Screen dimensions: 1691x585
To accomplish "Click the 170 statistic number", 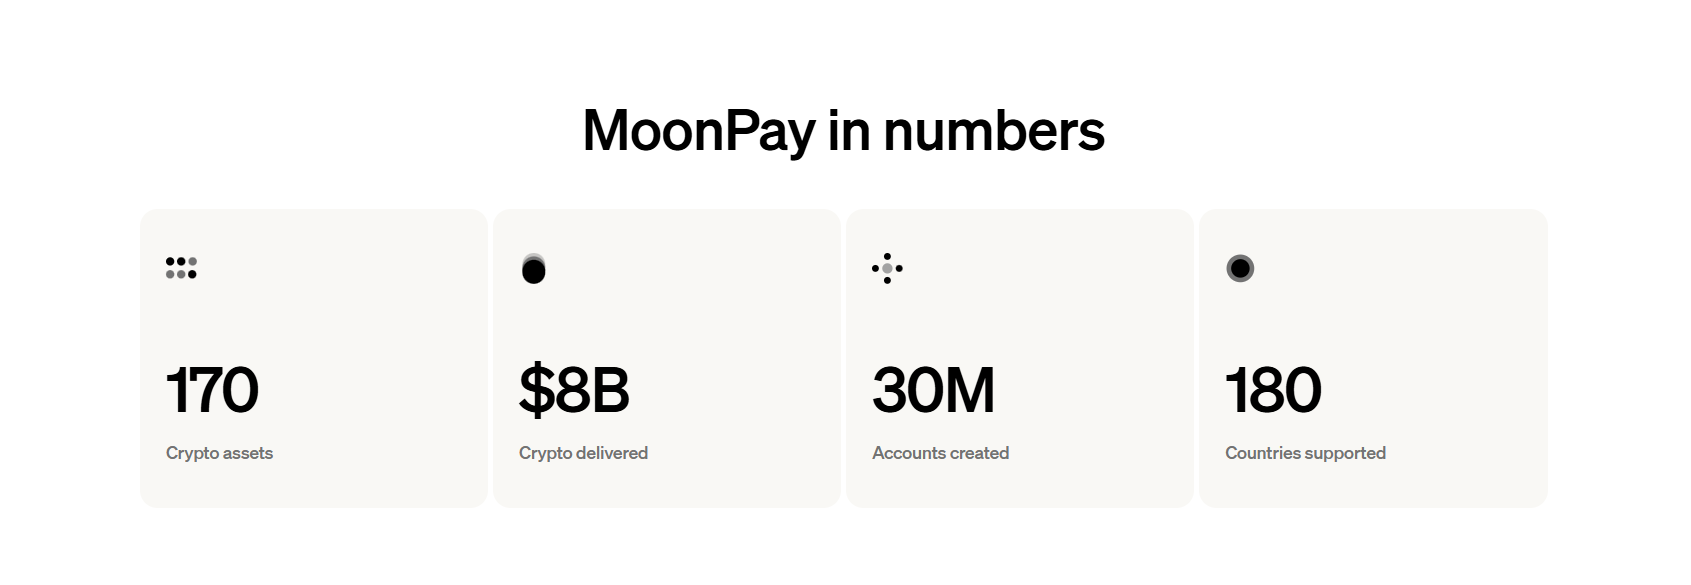I will [212, 390].
